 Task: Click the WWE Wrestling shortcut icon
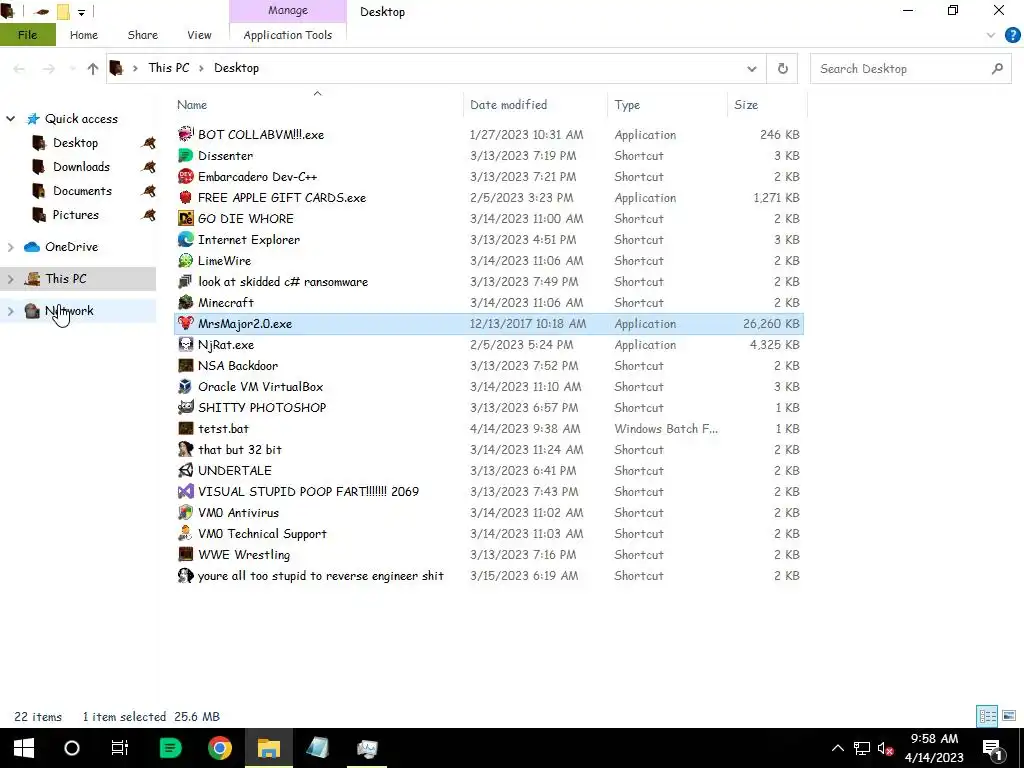click(185, 554)
